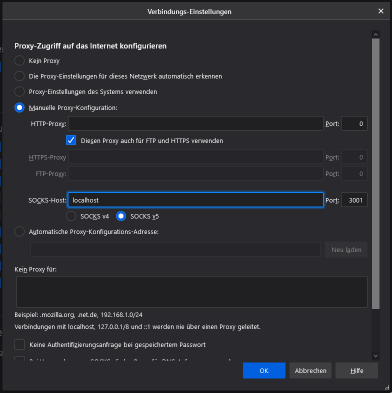This screenshot has height=393, width=392.
Task: Choose automatic proxy detection for this network
Action: (x=19, y=76)
